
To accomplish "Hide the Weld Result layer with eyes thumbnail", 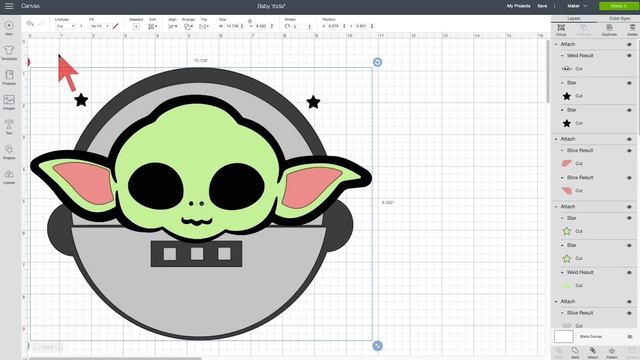I will click(629, 56).
